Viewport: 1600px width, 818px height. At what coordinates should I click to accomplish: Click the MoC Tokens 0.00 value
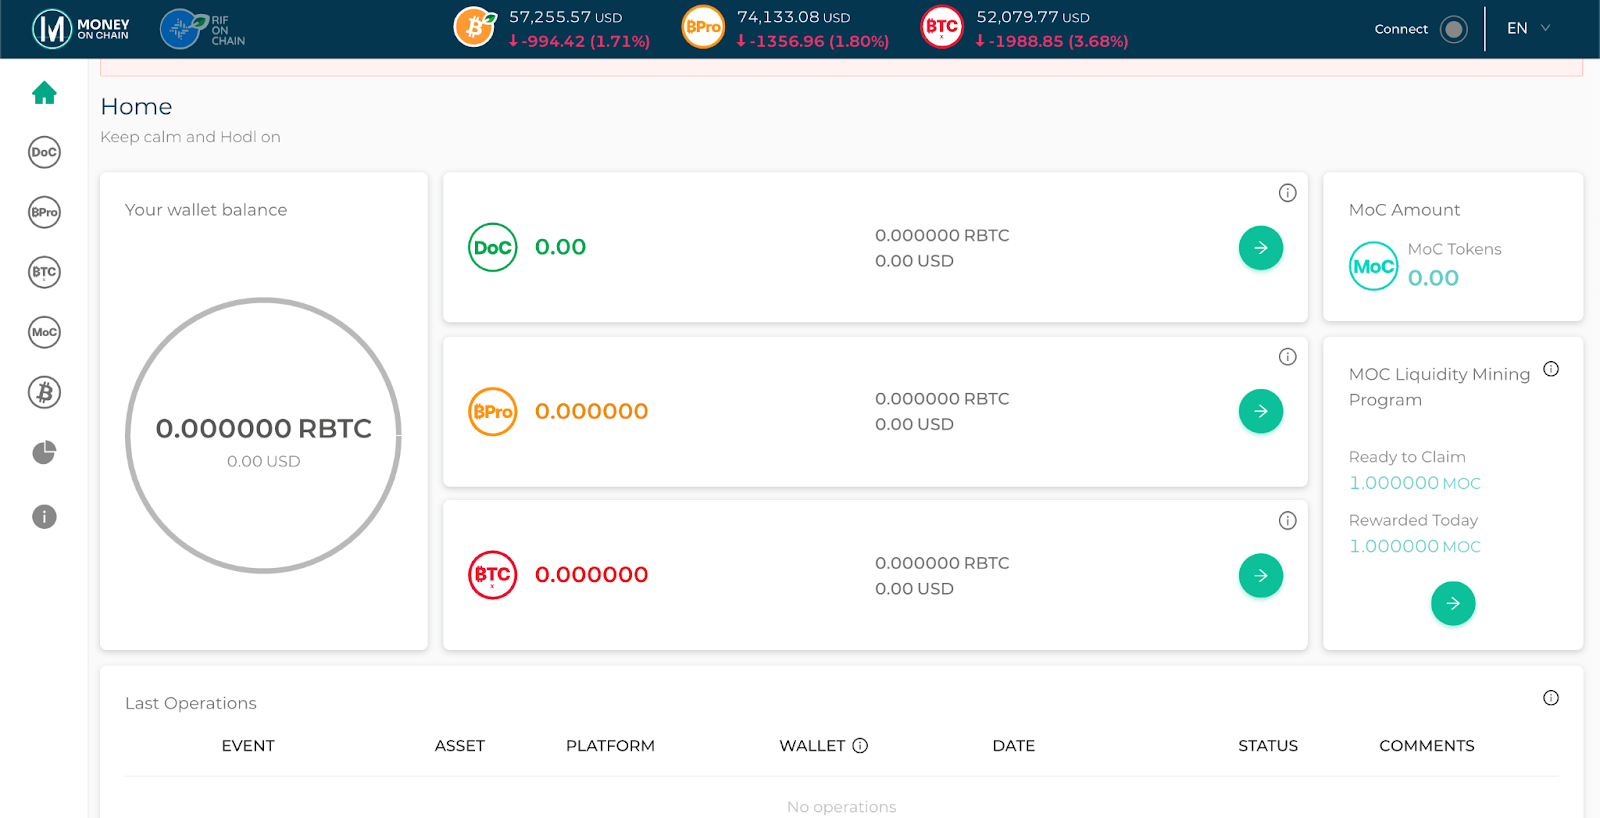point(1433,278)
